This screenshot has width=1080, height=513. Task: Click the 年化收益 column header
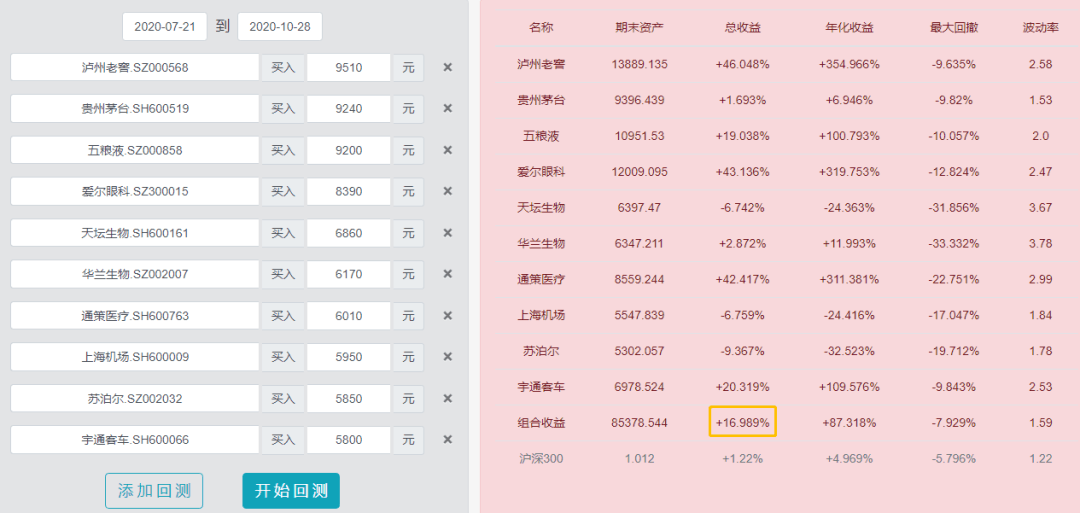[x=849, y=28]
